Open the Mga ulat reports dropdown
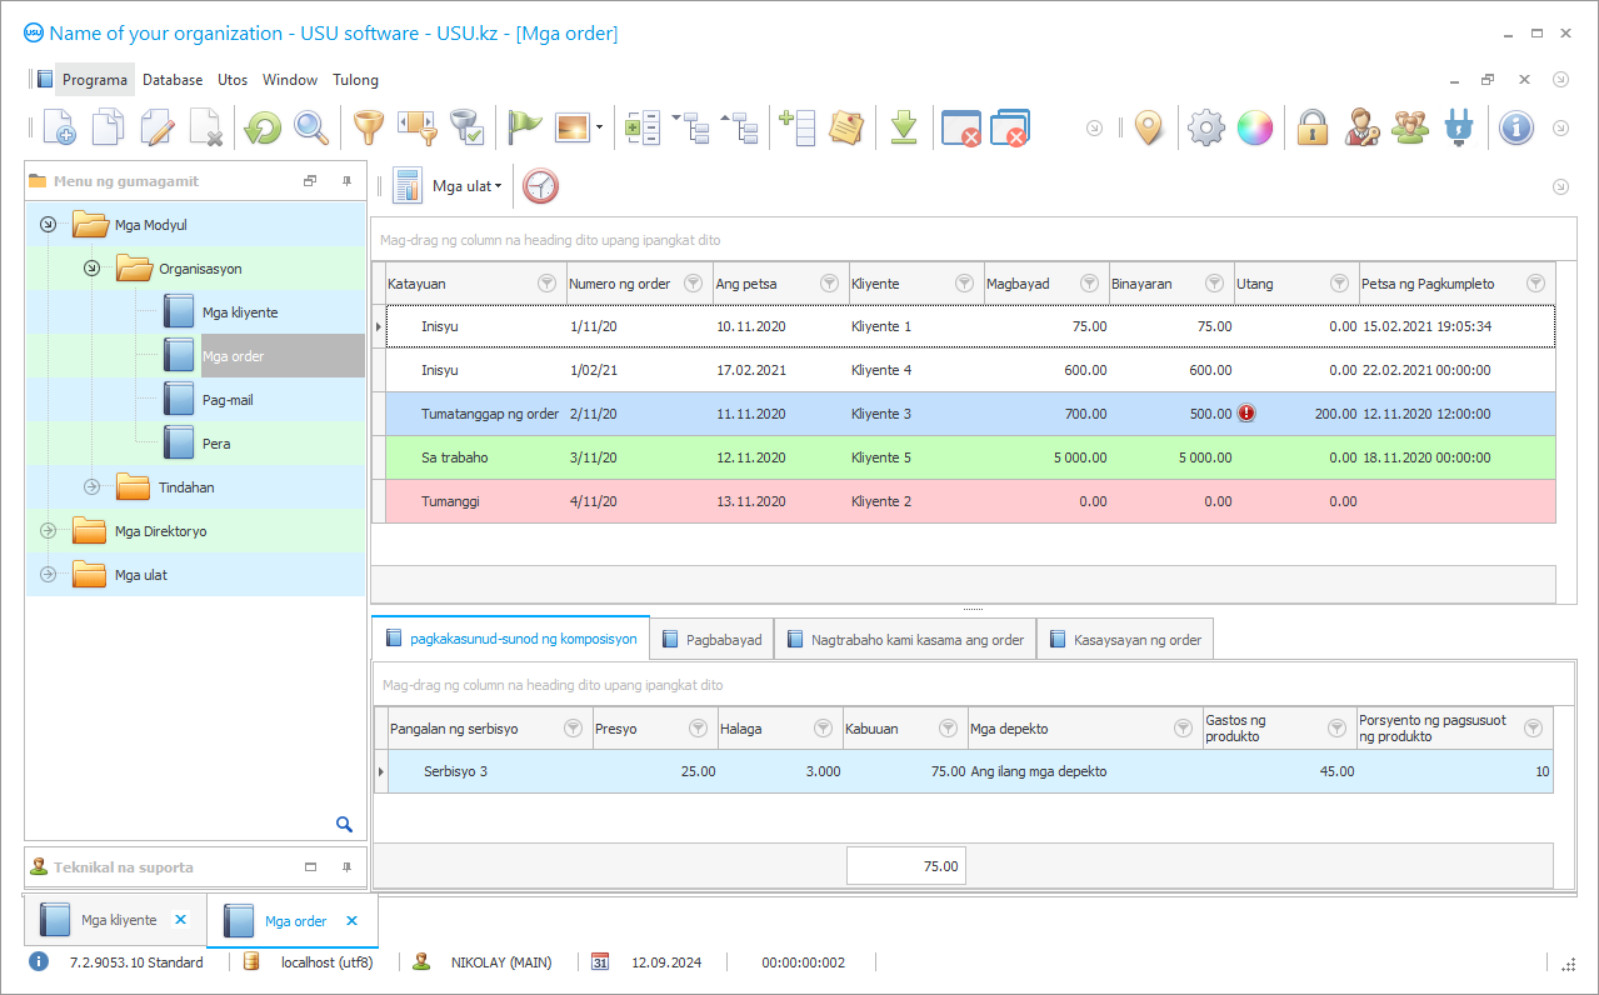1599x995 pixels. 467,186
